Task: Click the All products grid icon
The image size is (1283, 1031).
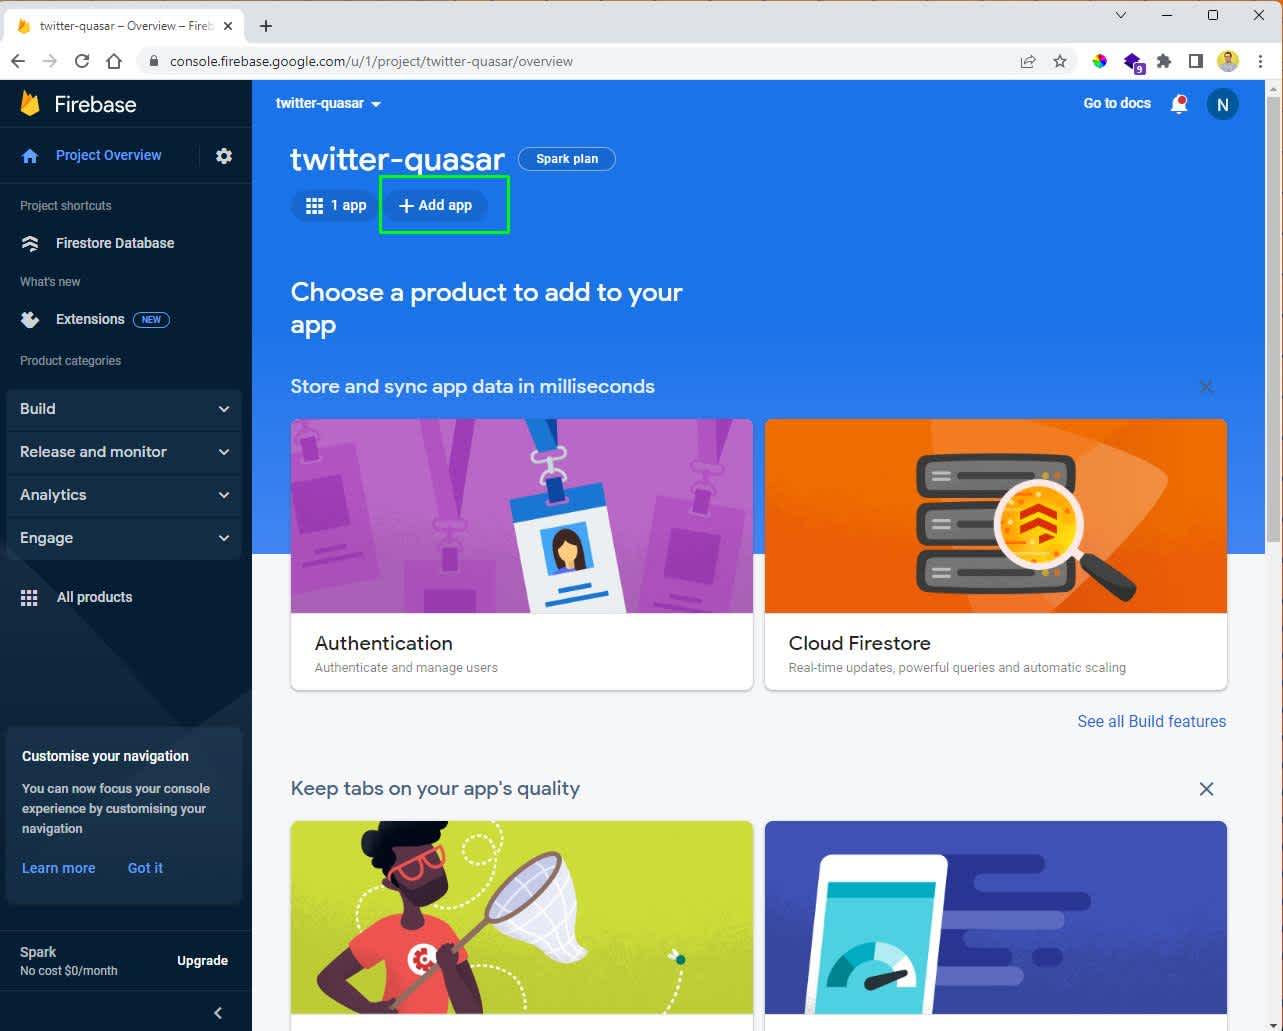Action: click(30, 597)
